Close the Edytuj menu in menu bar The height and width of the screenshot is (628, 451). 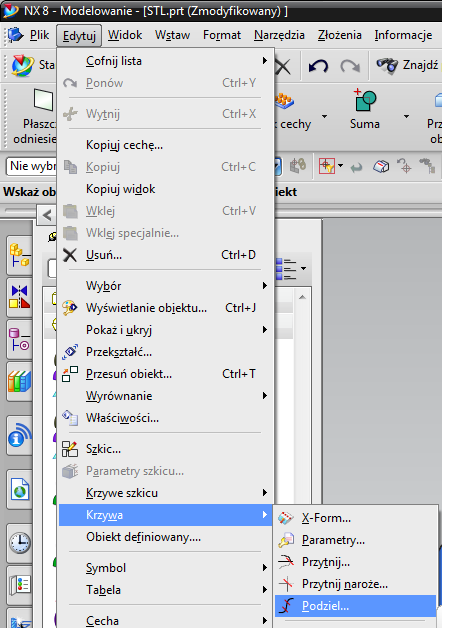(79, 36)
